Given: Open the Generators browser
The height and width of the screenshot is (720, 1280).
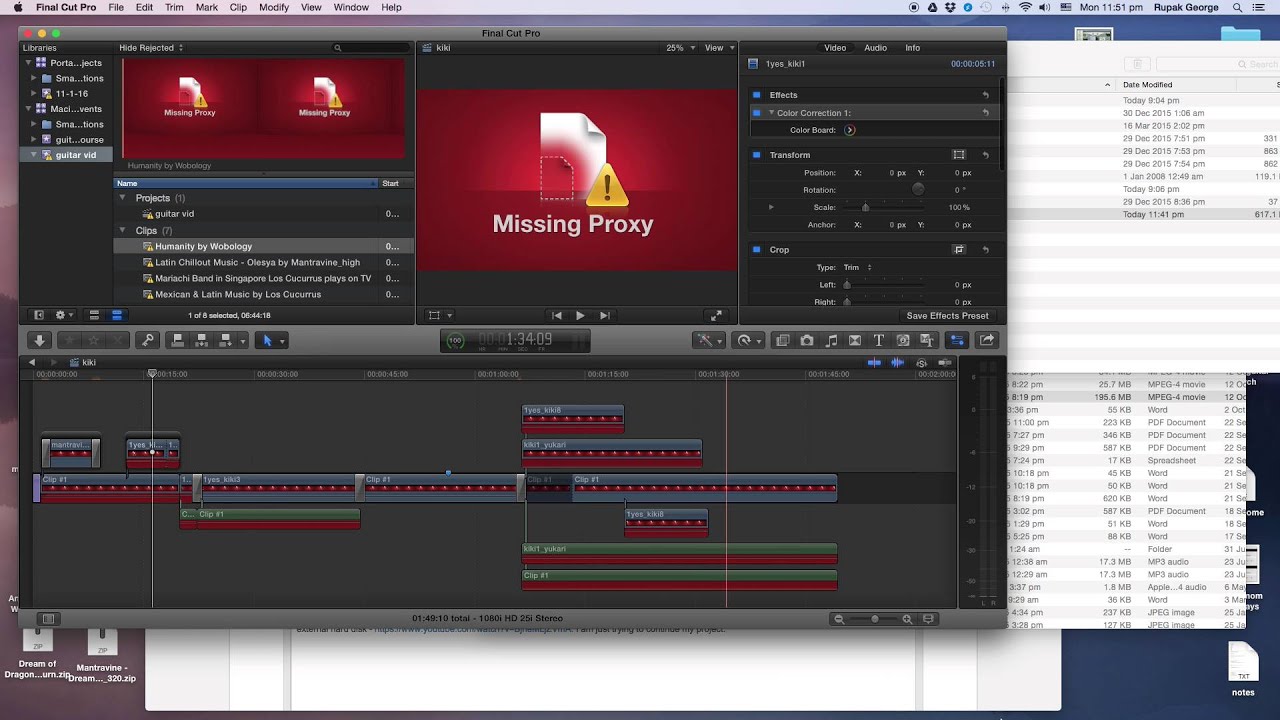Looking at the screenshot, I should (903, 340).
